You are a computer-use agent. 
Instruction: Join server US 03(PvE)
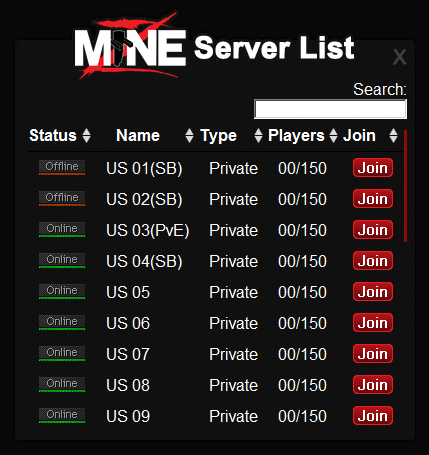pos(373,230)
